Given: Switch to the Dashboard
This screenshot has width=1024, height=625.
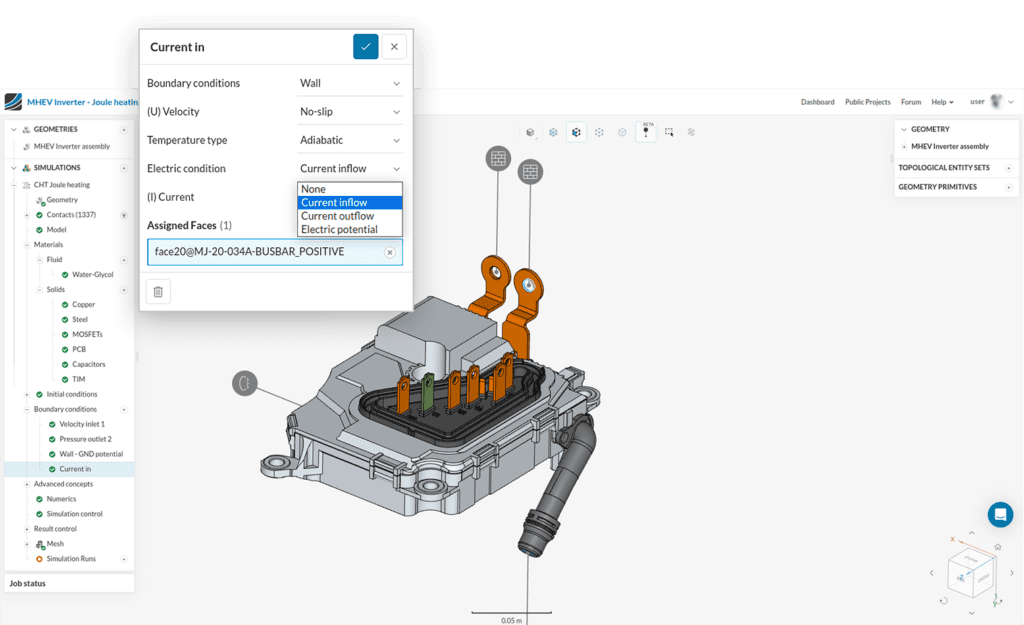Looking at the screenshot, I should (818, 101).
